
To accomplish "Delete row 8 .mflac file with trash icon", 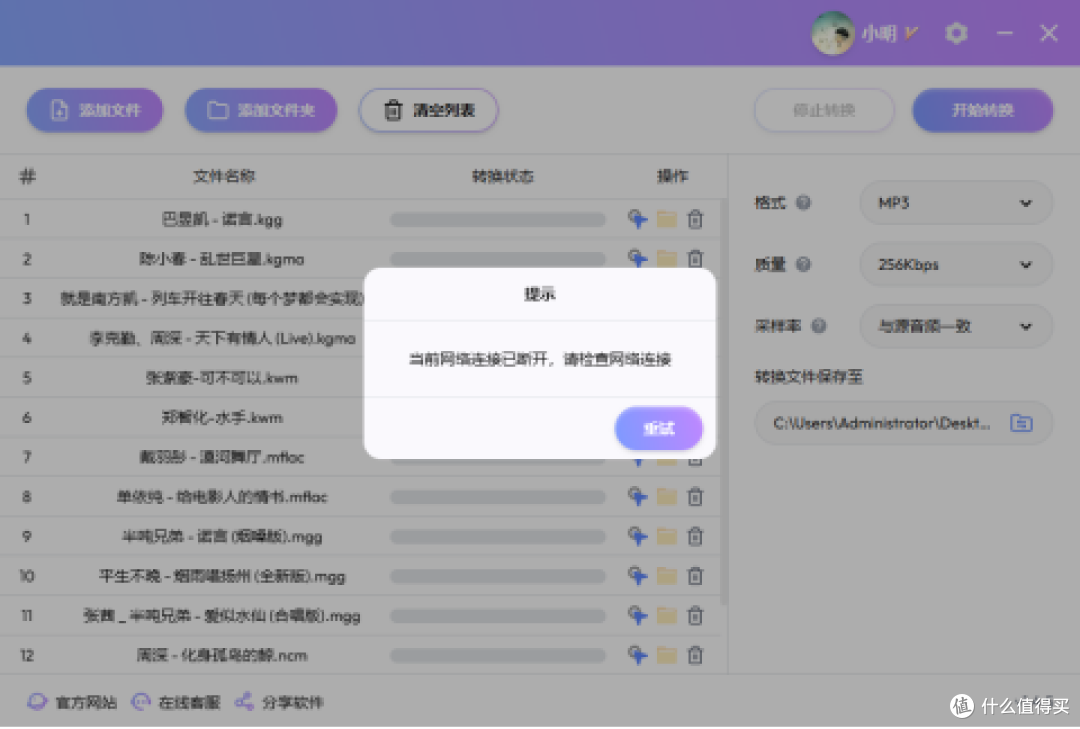I will pos(695,497).
